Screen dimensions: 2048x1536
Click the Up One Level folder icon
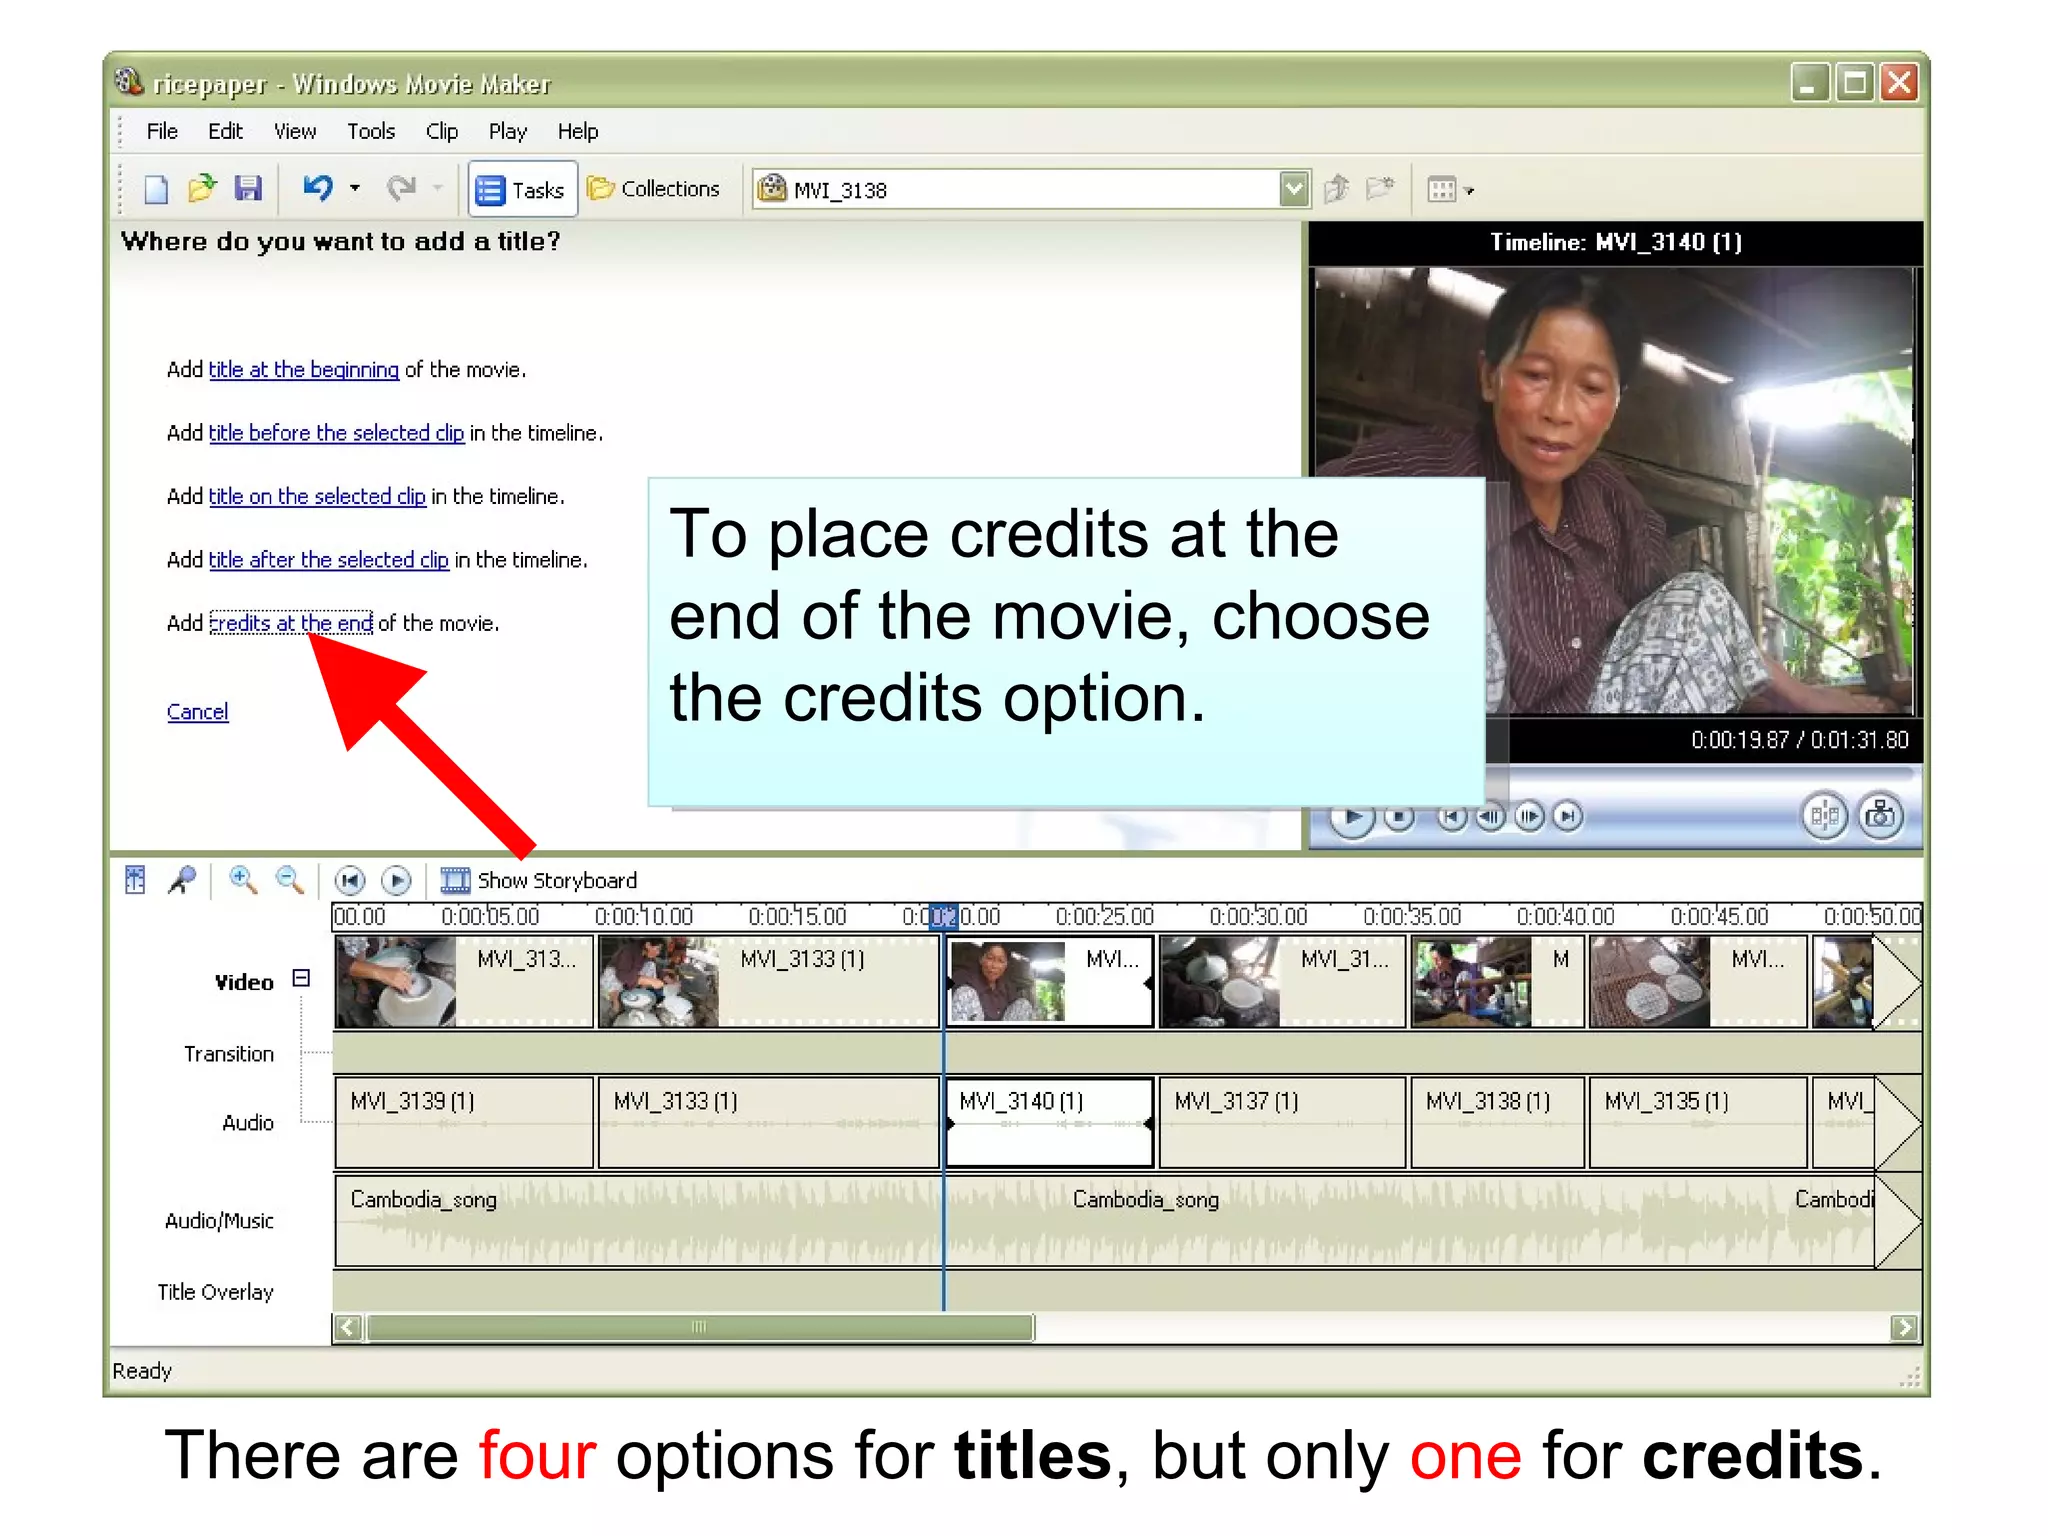click(1337, 189)
